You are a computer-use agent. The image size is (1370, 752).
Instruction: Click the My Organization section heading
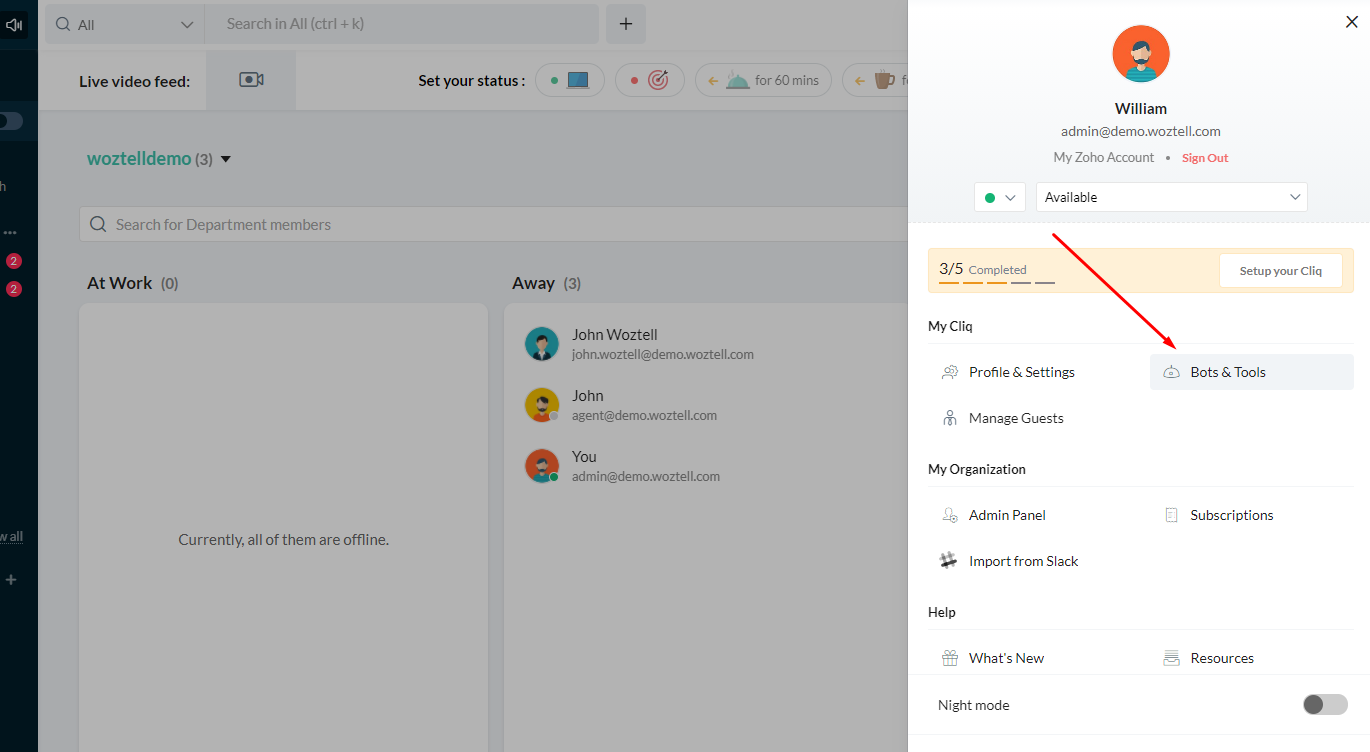tap(977, 469)
